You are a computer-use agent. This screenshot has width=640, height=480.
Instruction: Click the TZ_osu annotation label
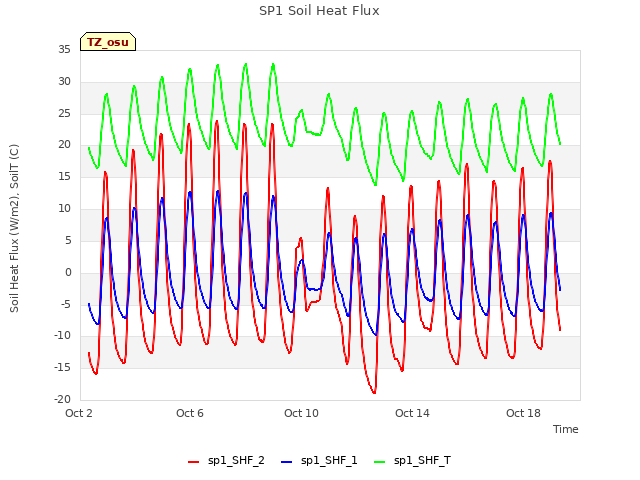[108, 42]
